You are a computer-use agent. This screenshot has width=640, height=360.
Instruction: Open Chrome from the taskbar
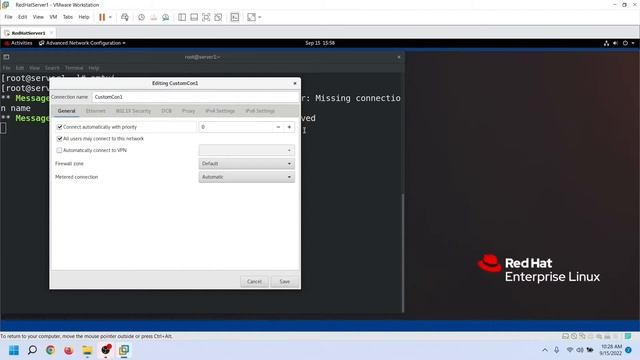pyautogui.click(x=51, y=350)
